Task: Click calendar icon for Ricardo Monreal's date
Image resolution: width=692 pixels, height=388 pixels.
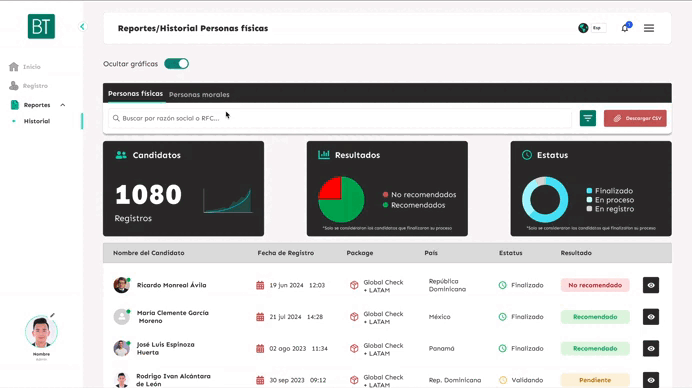Action: (x=260, y=285)
